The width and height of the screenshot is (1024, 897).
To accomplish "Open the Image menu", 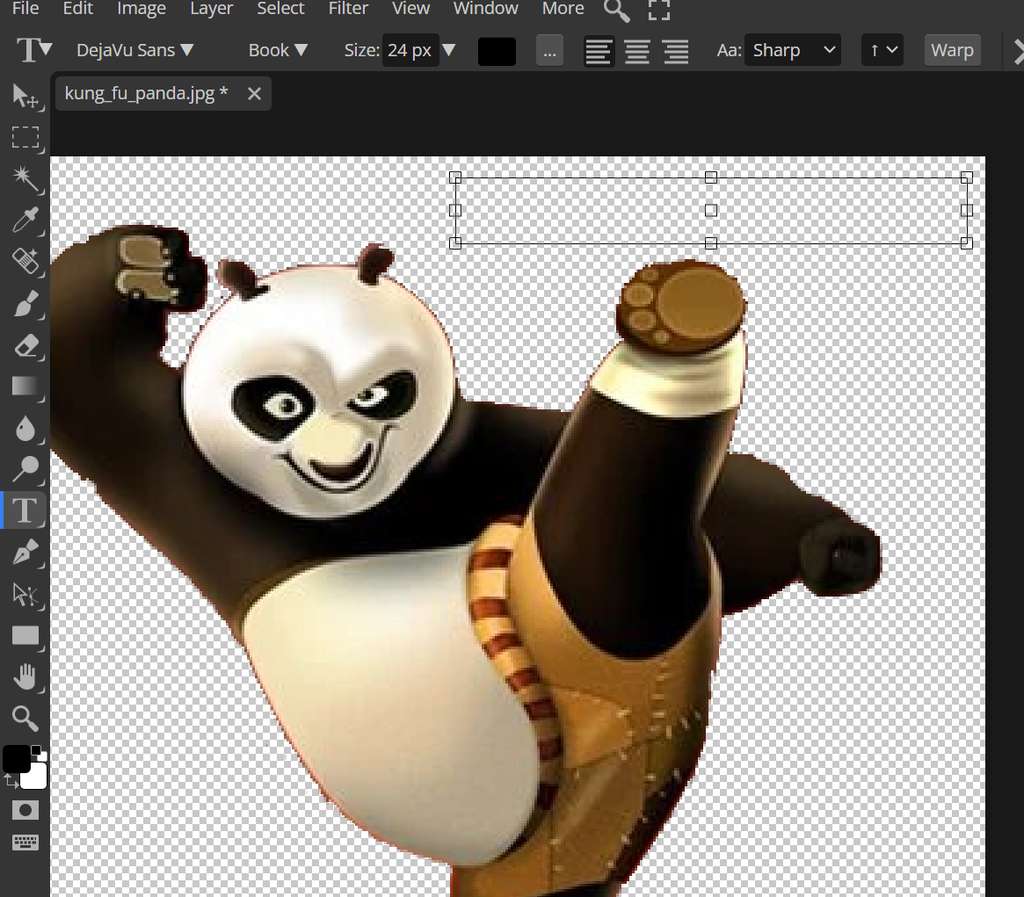I will [141, 8].
